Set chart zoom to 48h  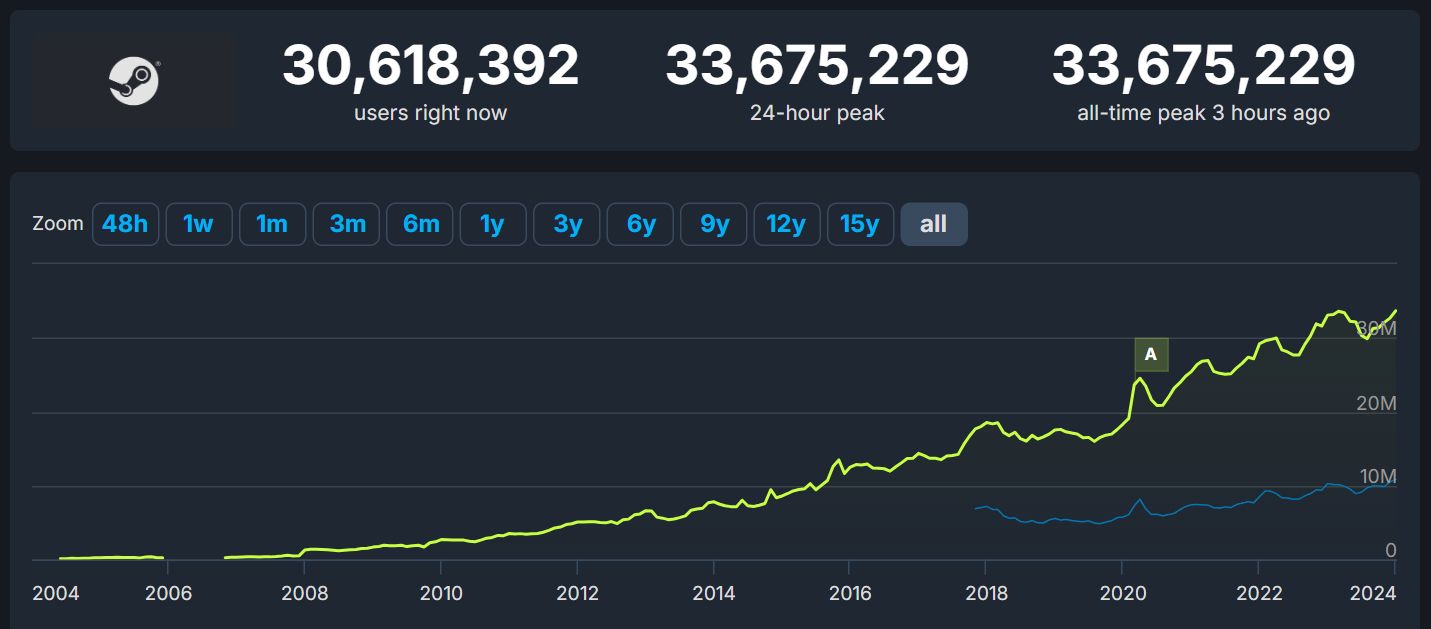click(125, 224)
